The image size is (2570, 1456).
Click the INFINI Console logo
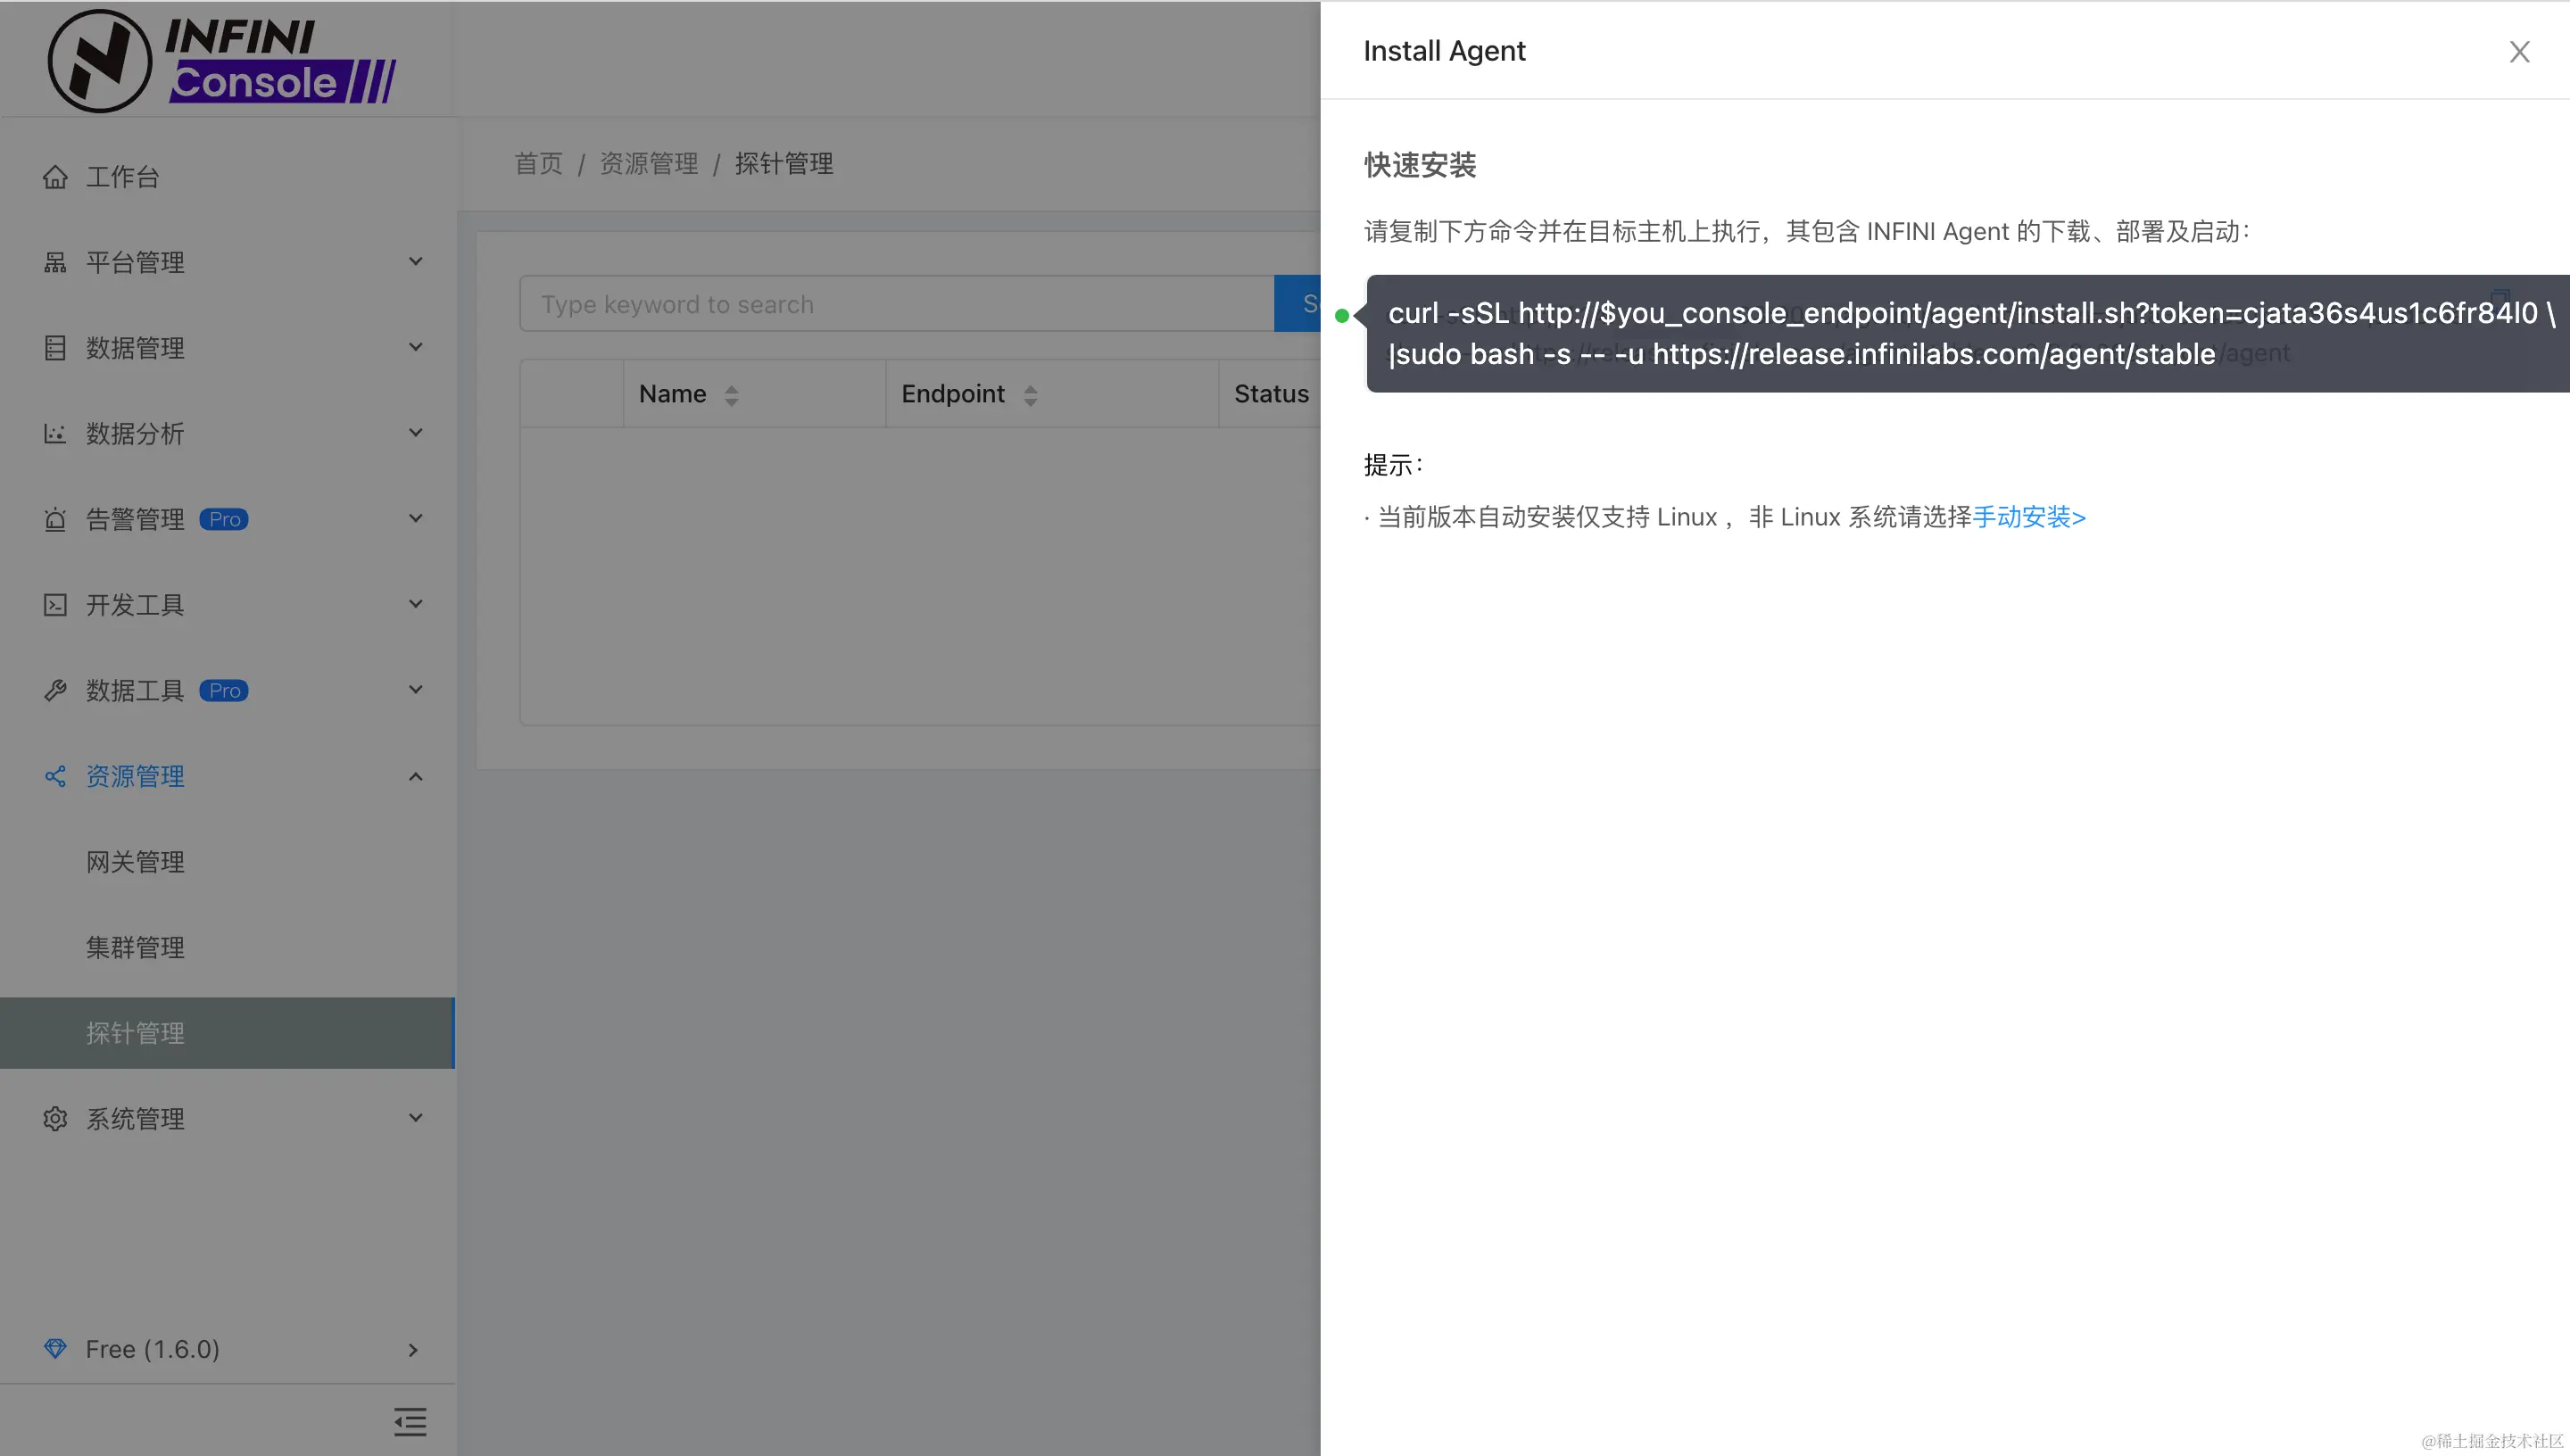pos(222,60)
